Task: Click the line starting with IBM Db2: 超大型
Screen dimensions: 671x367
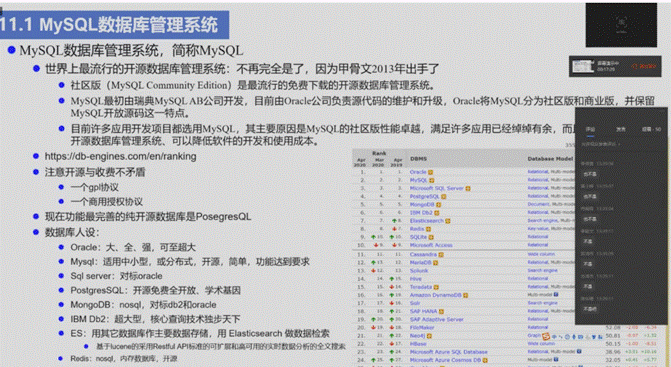Action: click(155, 319)
